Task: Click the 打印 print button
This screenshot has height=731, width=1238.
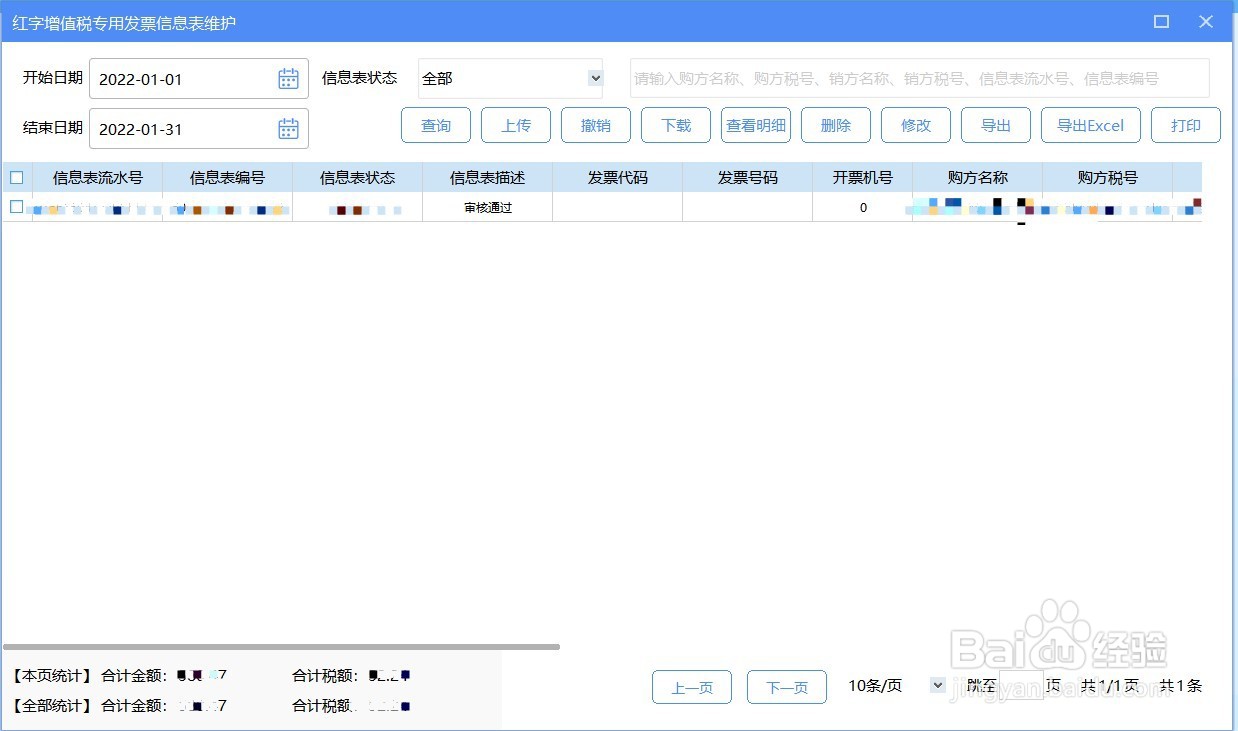Action: pos(1186,125)
